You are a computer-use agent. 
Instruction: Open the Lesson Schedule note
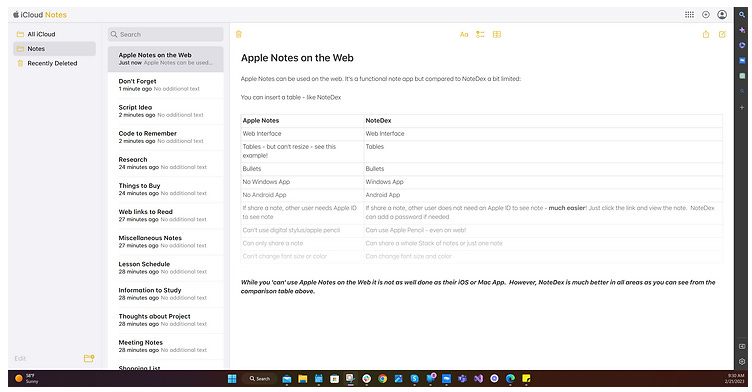(x=165, y=268)
